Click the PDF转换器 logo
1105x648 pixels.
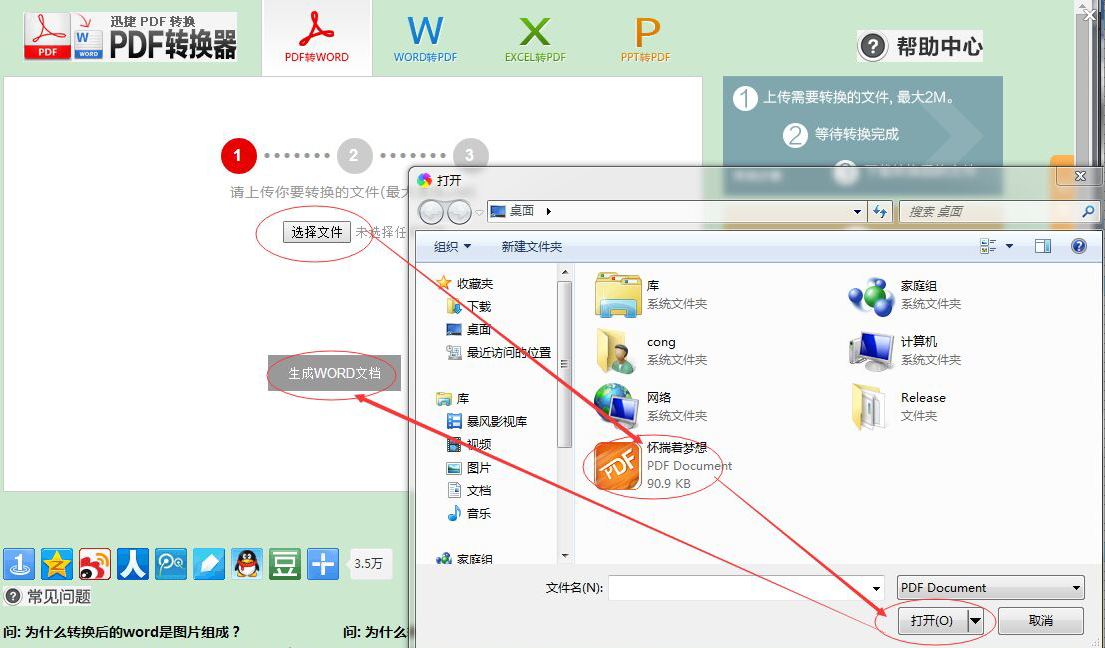[130, 37]
